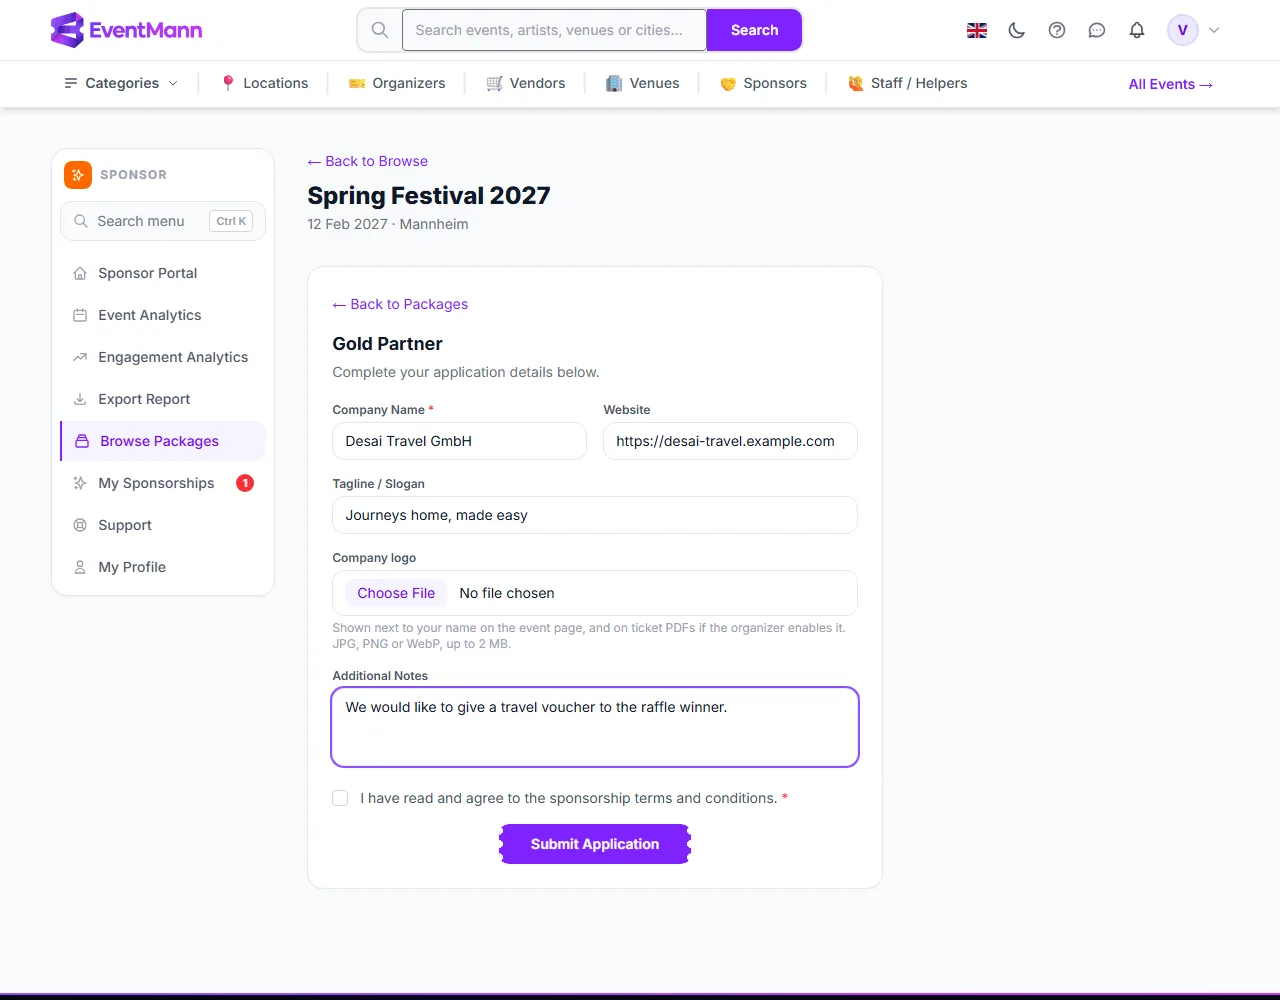Click the Staff / Helpers icon
This screenshot has width=1280, height=1000.
point(856,83)
